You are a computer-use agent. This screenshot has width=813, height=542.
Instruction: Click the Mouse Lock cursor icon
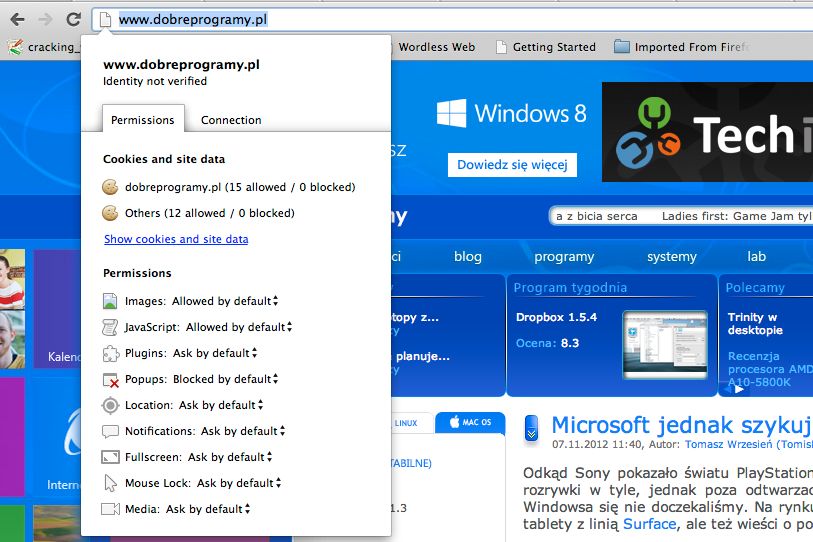pos(110,483)
